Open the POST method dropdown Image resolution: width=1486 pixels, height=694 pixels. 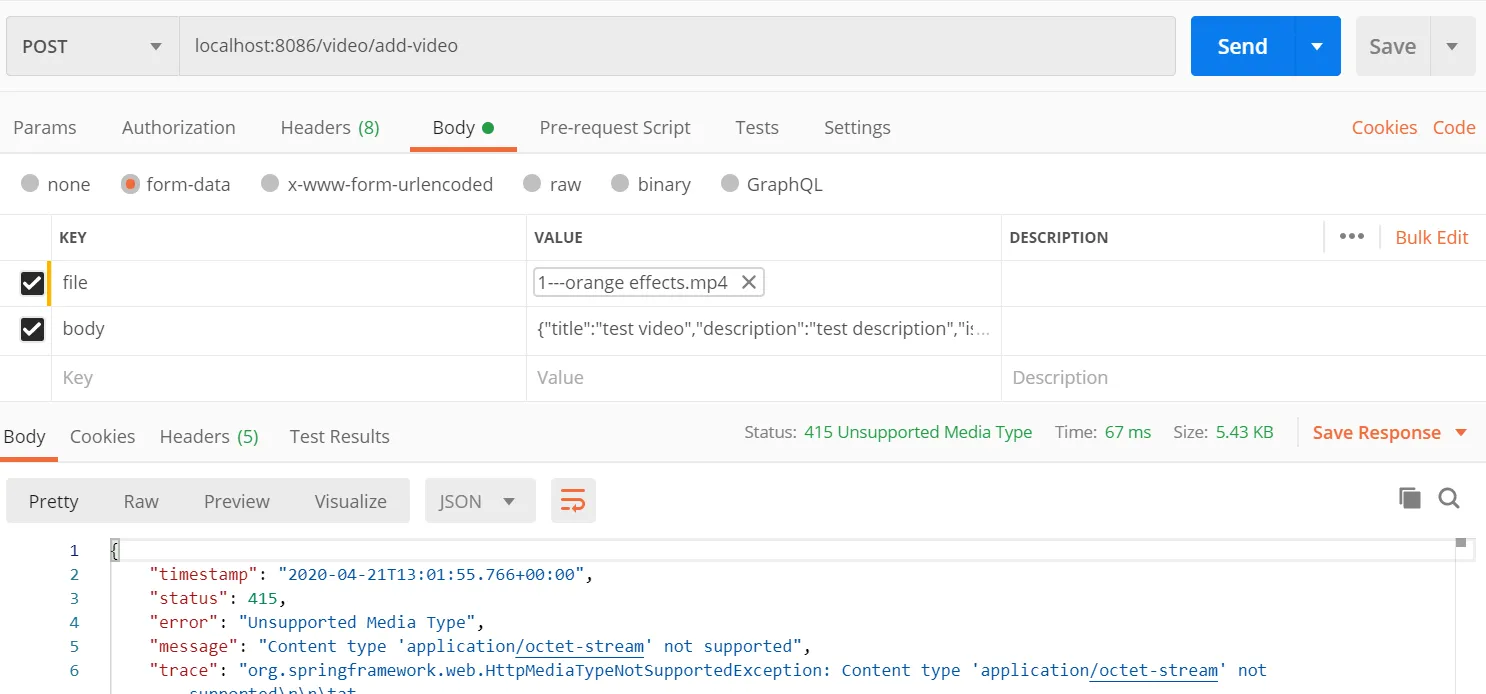92,46
